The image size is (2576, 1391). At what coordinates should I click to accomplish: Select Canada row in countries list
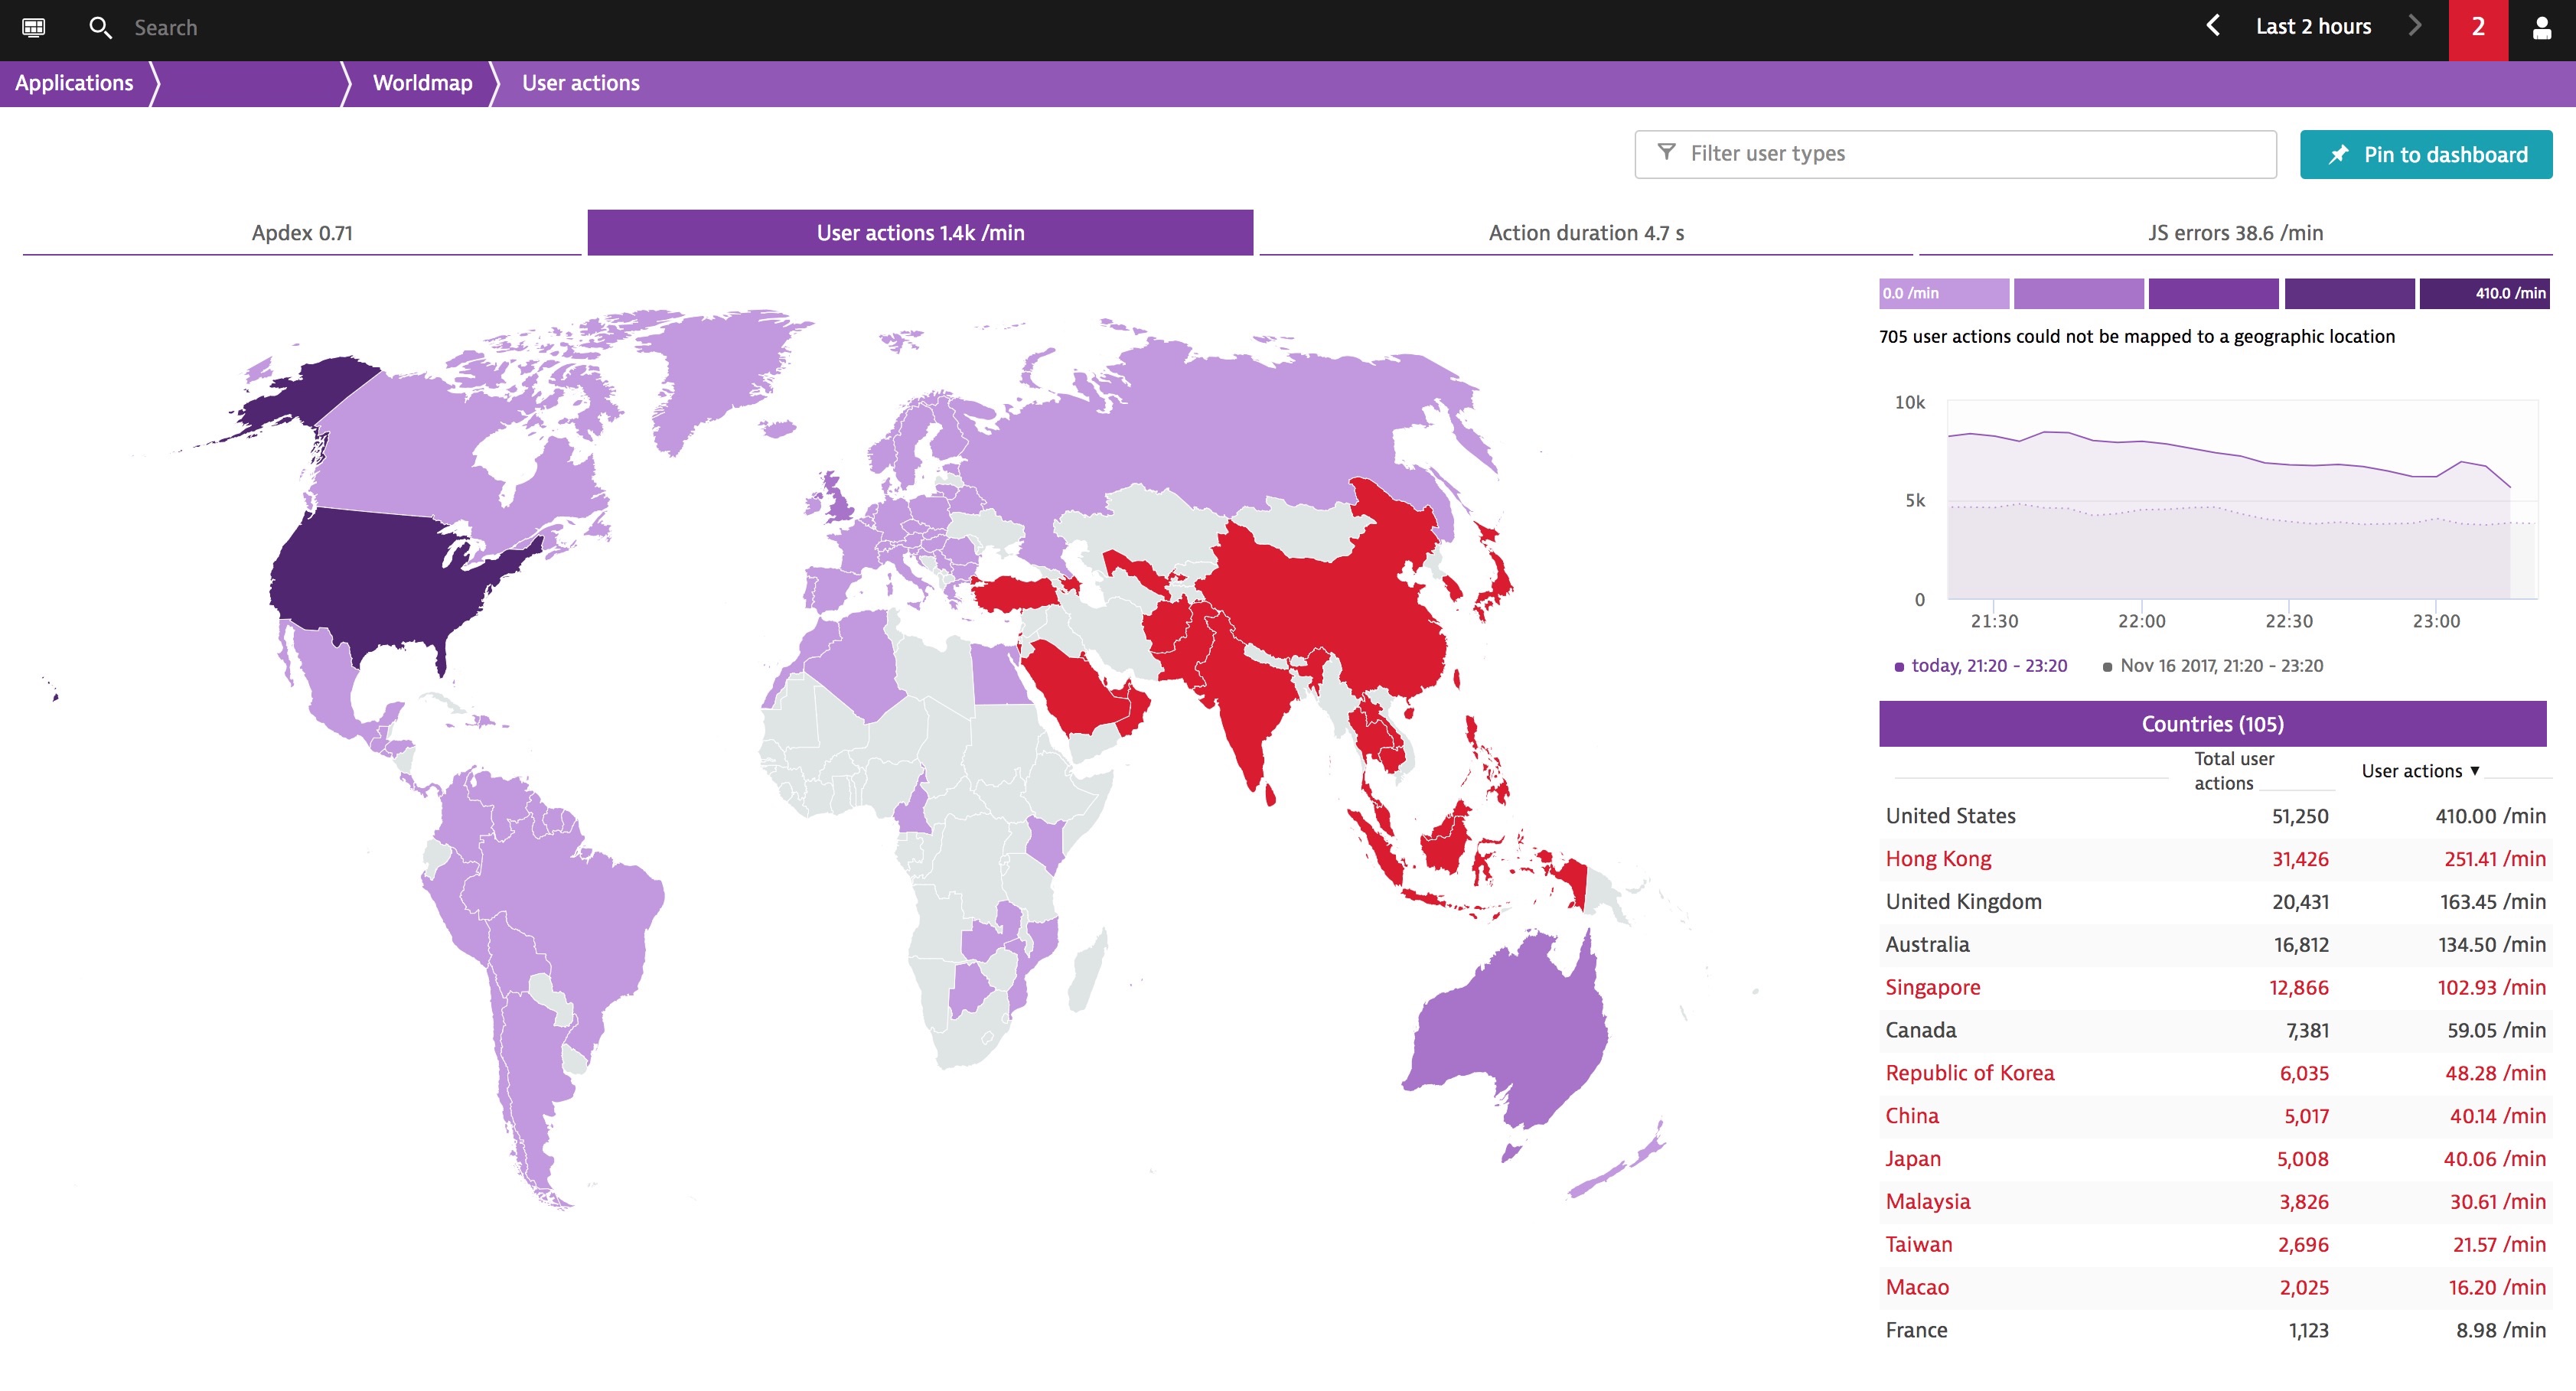pos(2215,1030)
